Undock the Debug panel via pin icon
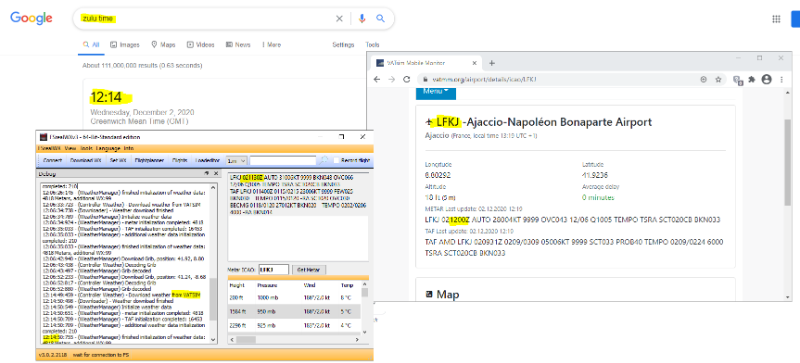This screenshot has height=363, width=800. pyautogui.click(x=207, y=174)
